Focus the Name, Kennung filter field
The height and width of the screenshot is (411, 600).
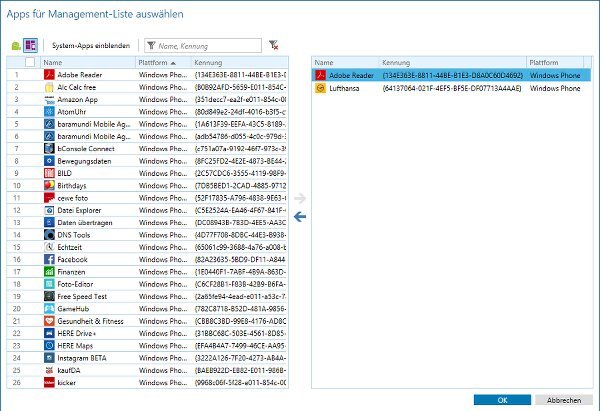coord(203,46)
